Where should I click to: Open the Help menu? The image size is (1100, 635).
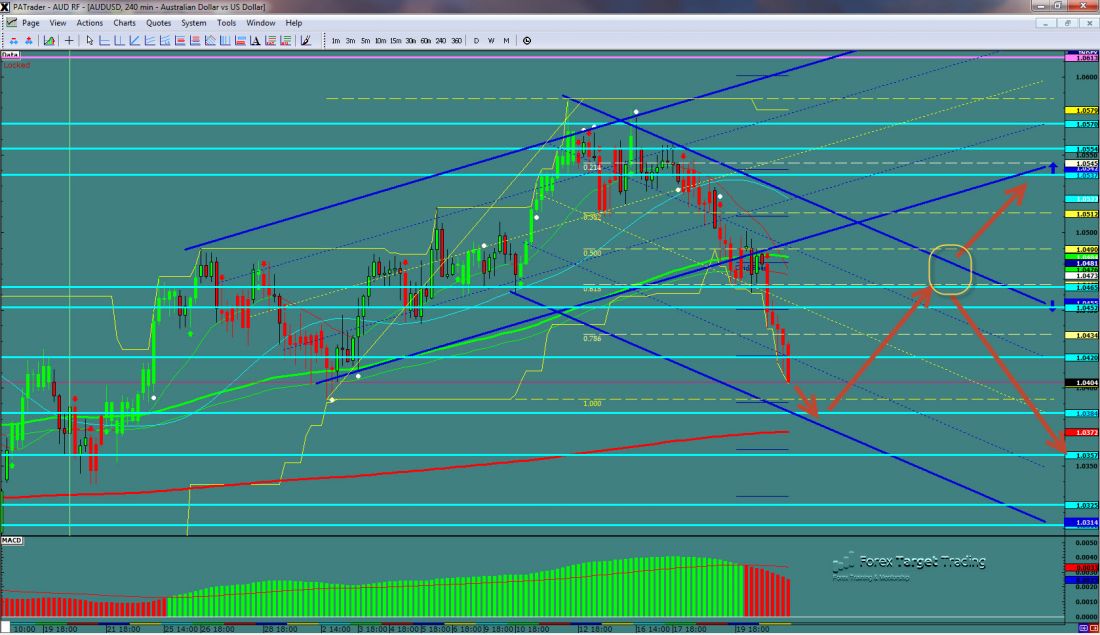293,22
